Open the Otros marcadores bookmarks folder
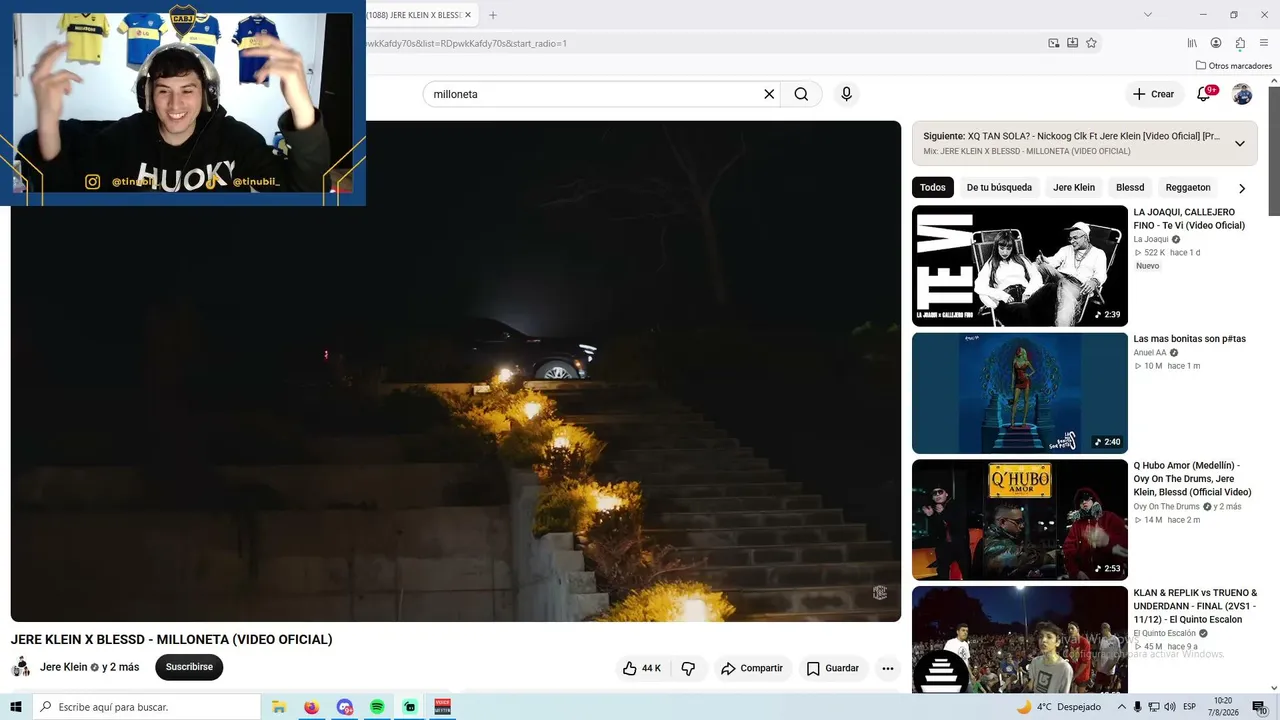This screenshot has width=1280, height=720. point(1234,66)
